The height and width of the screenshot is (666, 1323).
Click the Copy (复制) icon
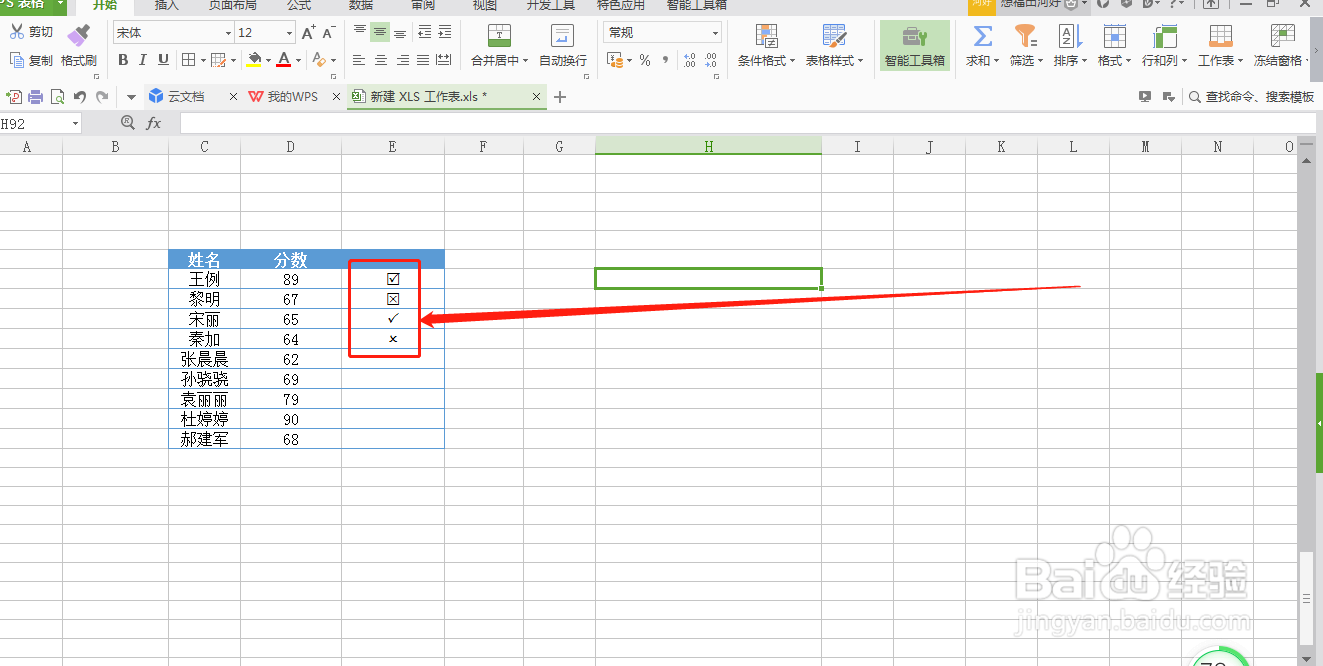click(17, 60)
